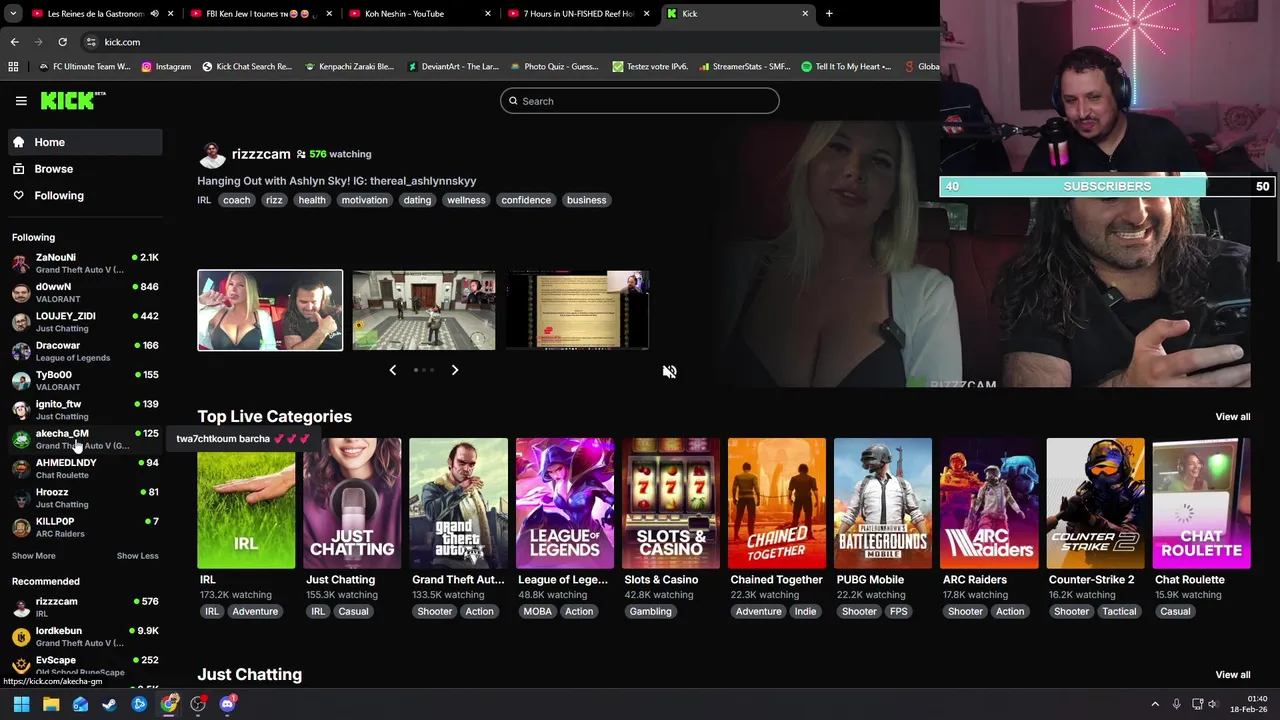Open the Grand Theft Auto category card

458,503
